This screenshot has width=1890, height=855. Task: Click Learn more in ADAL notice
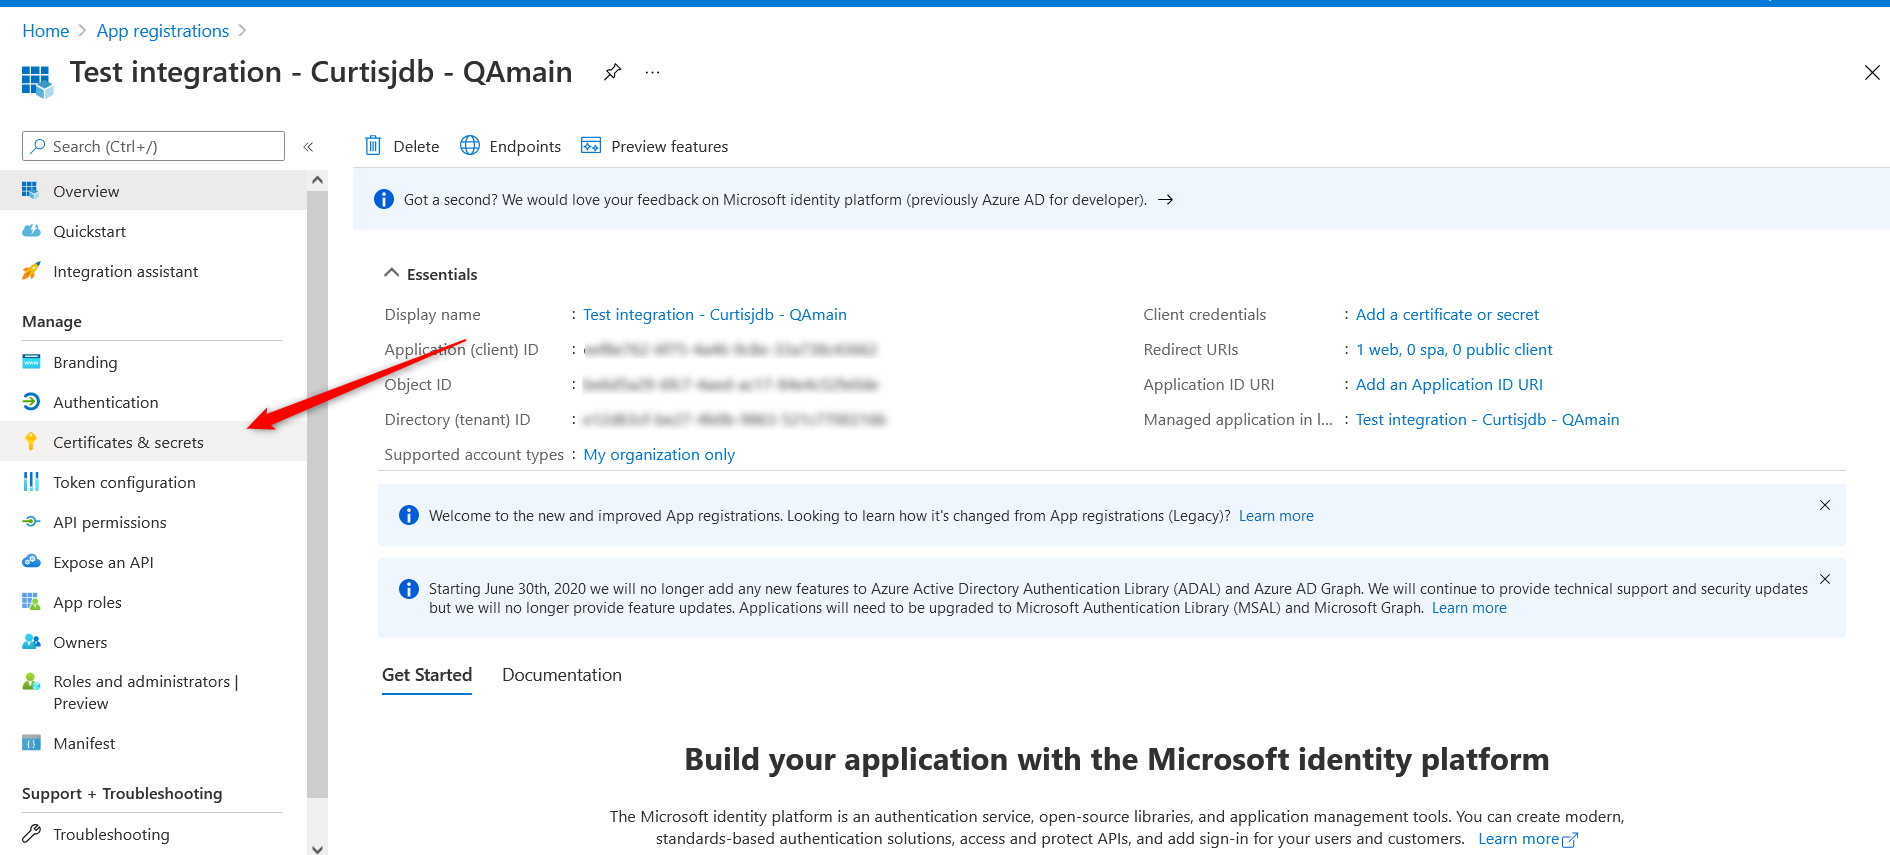coord(1469,607)
